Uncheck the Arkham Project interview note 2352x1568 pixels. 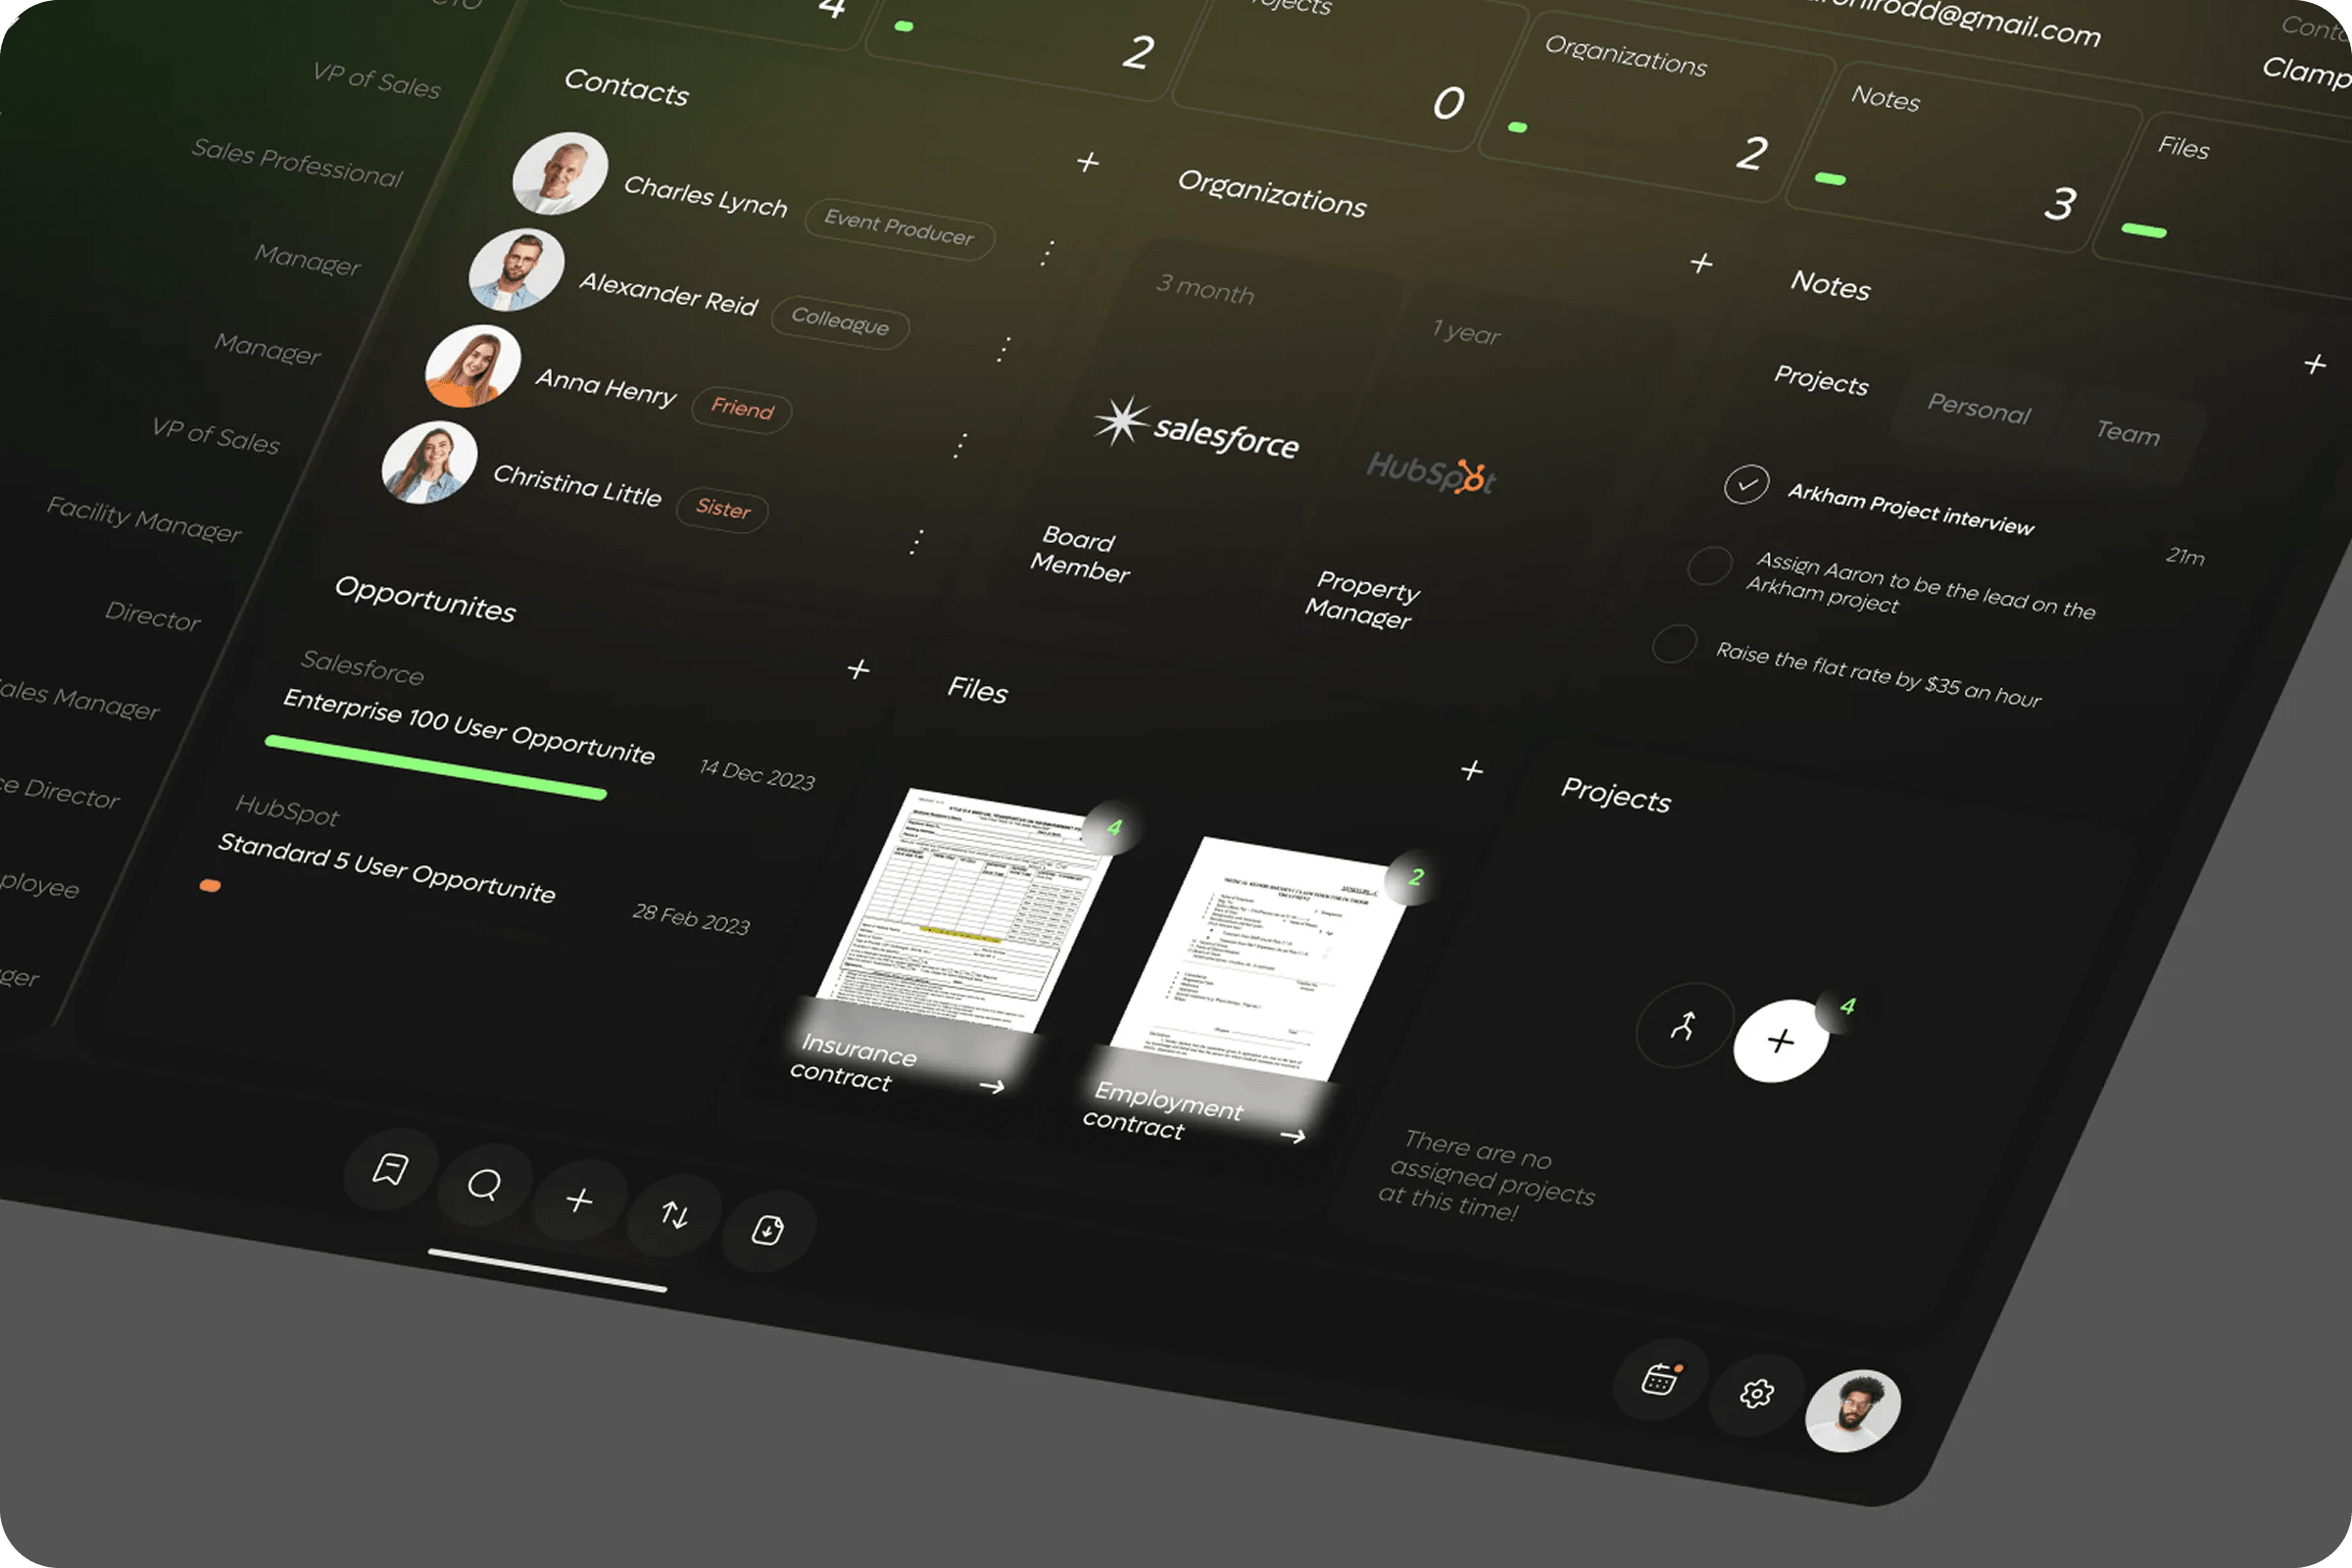click(1746, 485)
